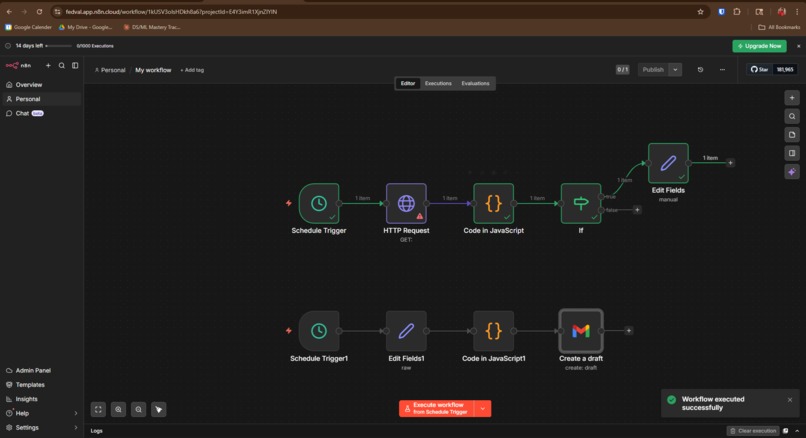The height and width of the screenshot is (438, 806).
Task: Click the Logs pop-out icon
Action: [785, 431]
